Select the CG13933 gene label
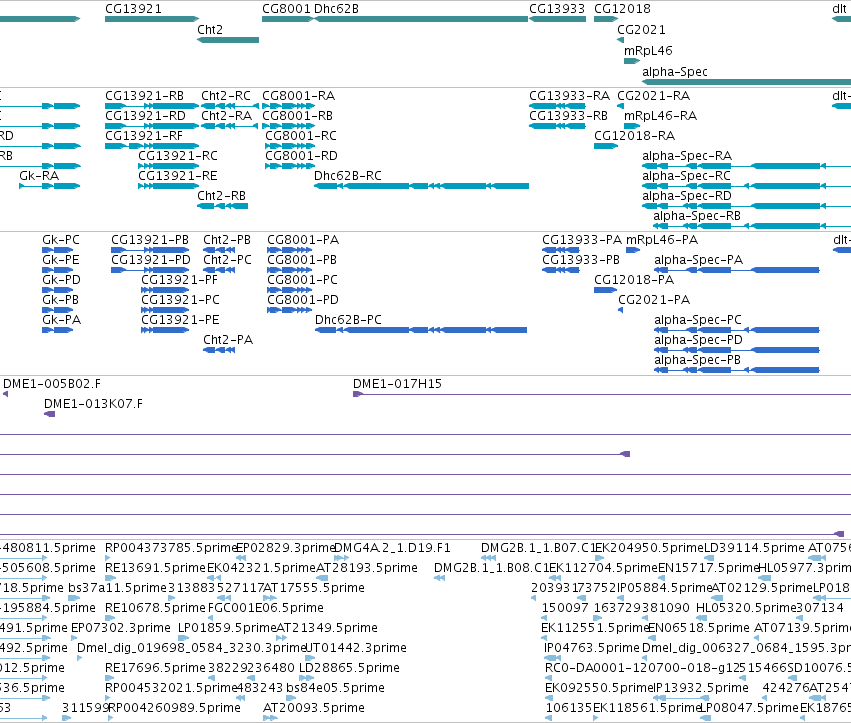Viewport: 851px width, 723px height. 557,9
